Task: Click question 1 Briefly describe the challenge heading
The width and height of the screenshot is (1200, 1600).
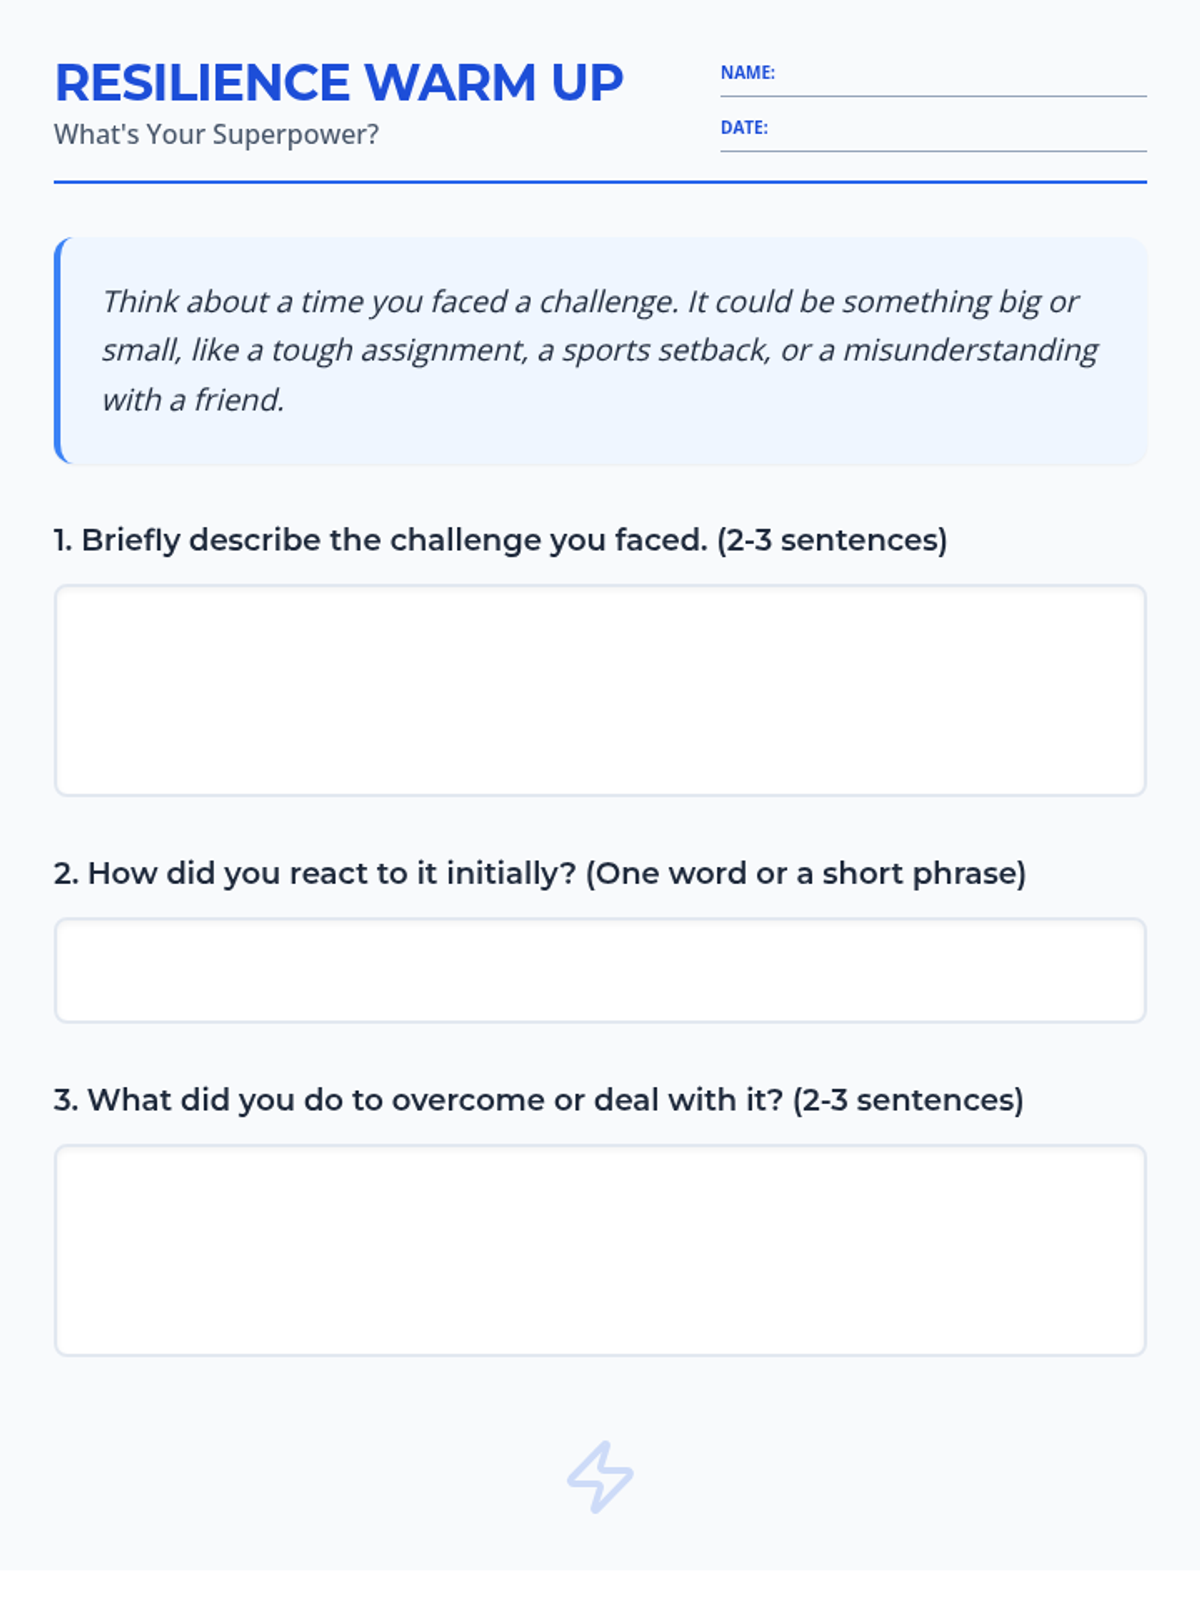Action: (x=380, y=540)
